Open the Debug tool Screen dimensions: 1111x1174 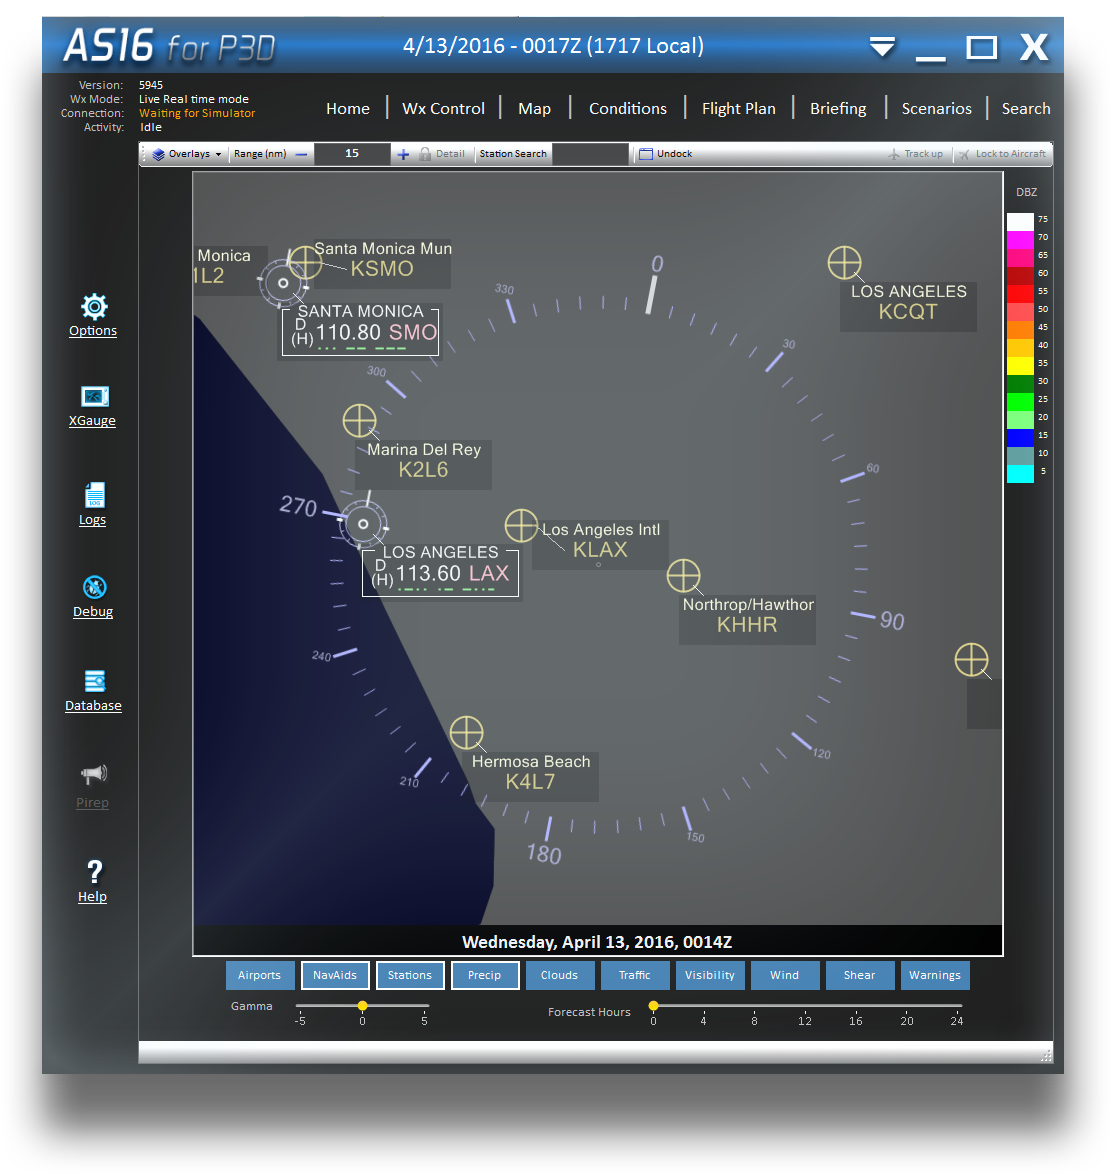click(92, 595)
